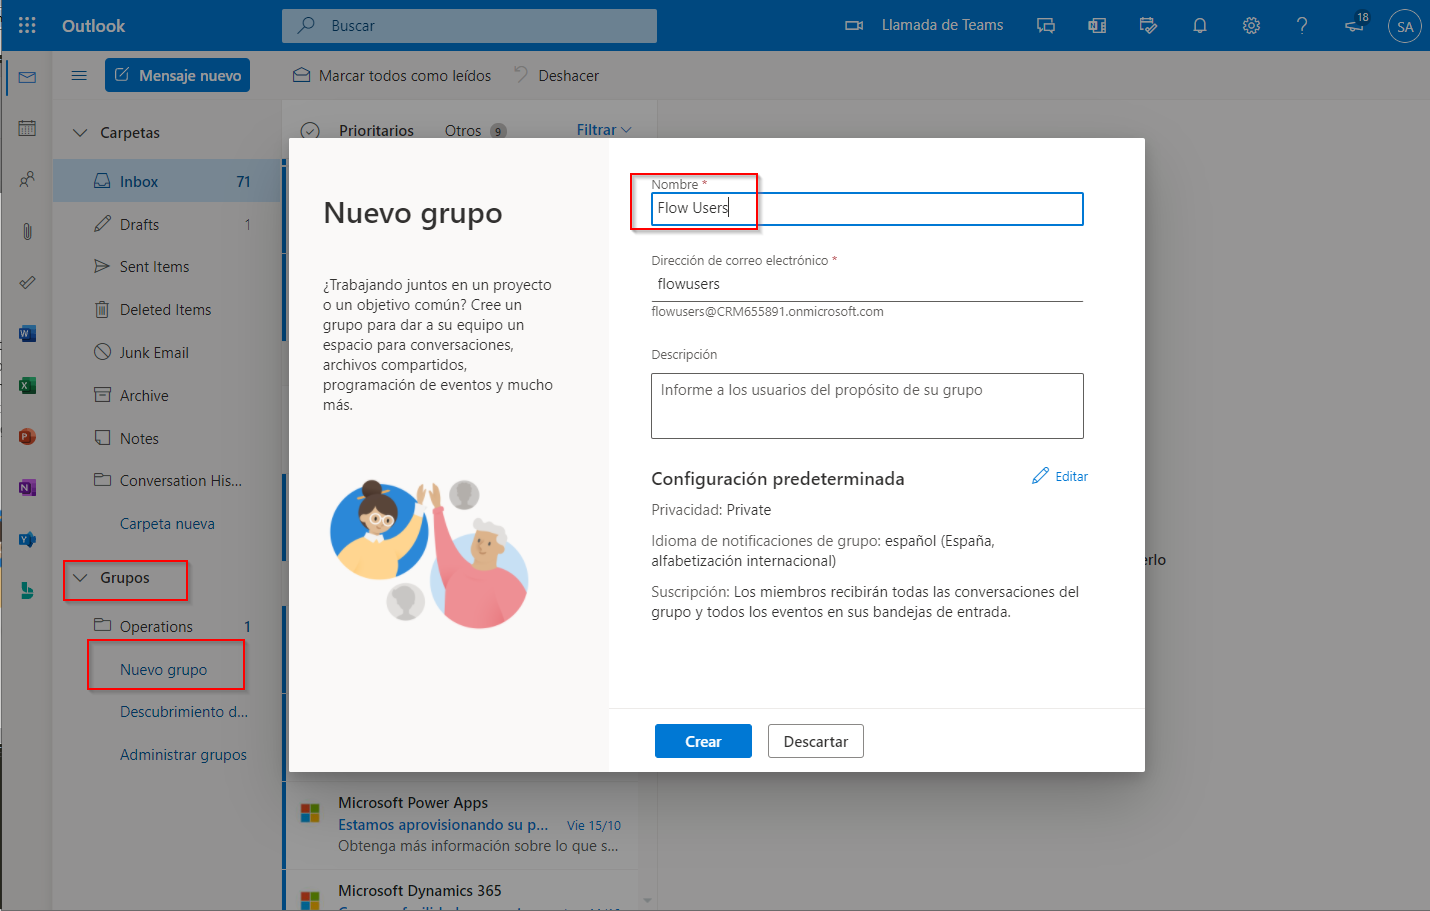Open SA account avatar
The image size is (1430, 911).
tap(1405, 26)
